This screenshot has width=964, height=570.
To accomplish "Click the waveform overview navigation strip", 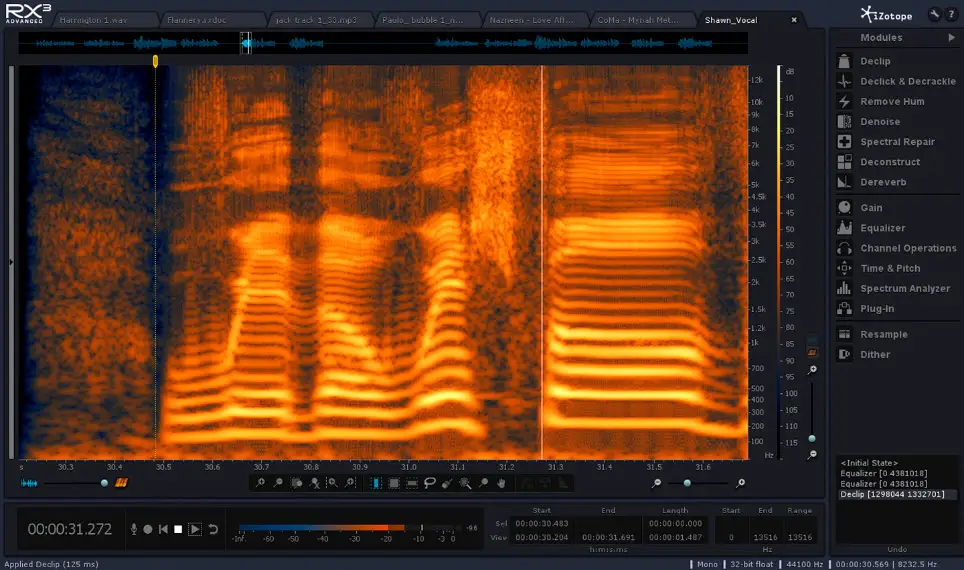I will coord(383,43).
